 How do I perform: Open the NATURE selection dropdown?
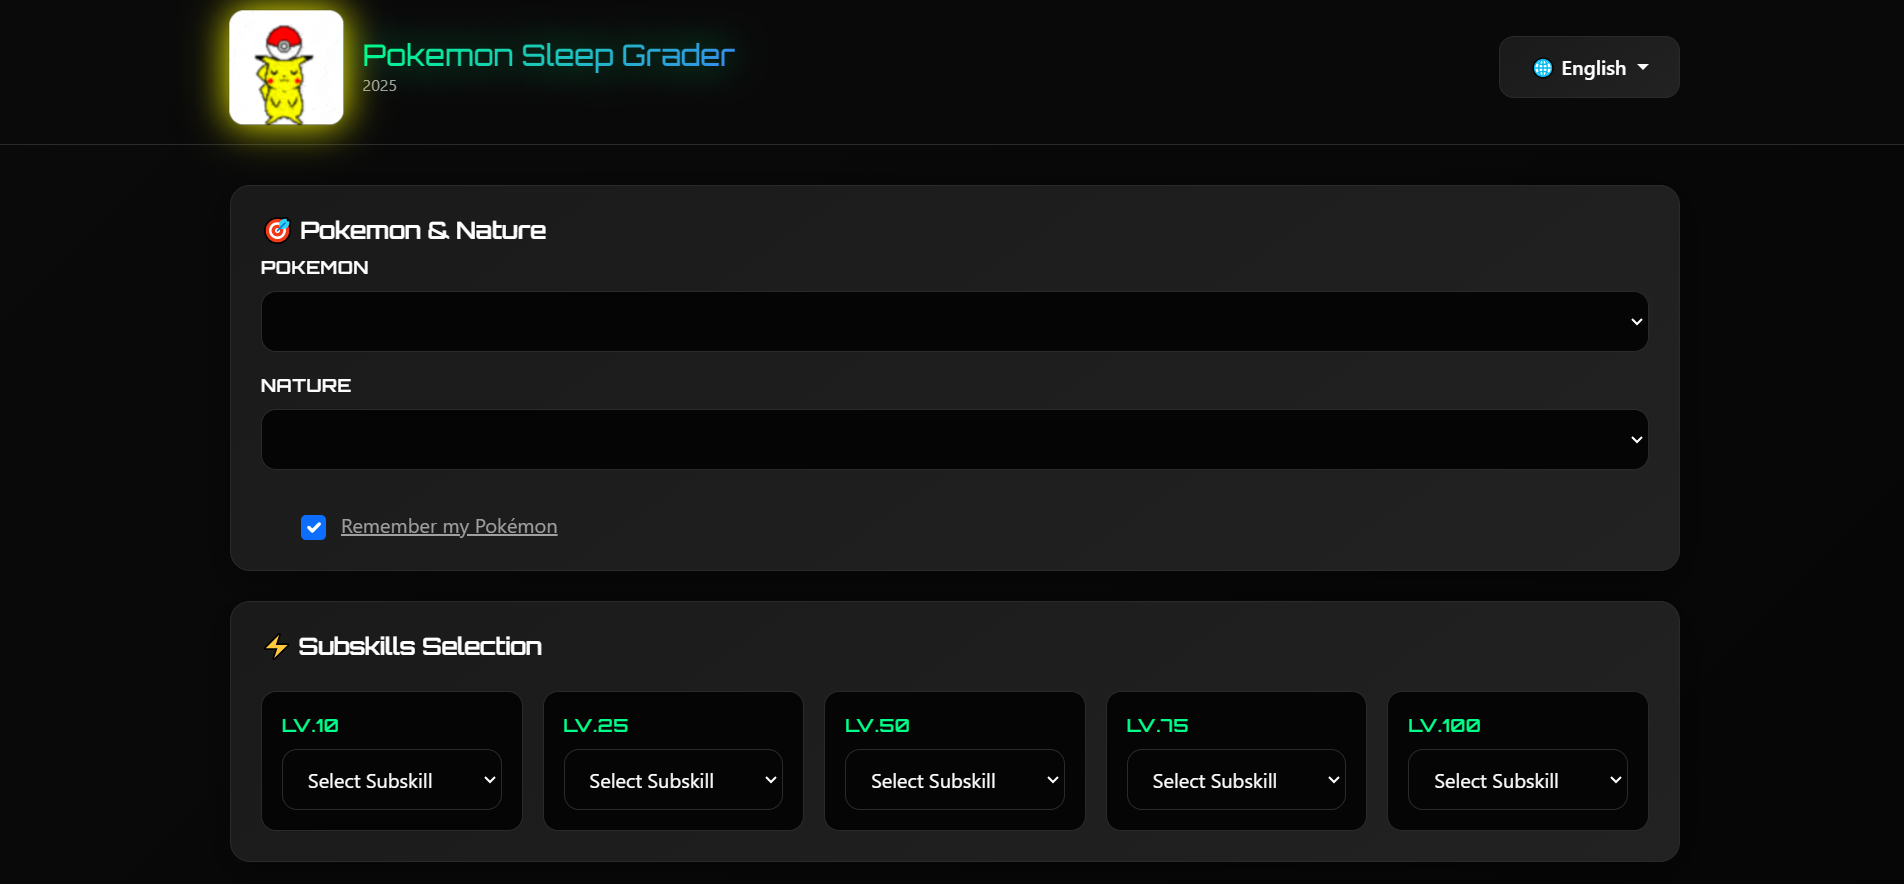(954, 439)
